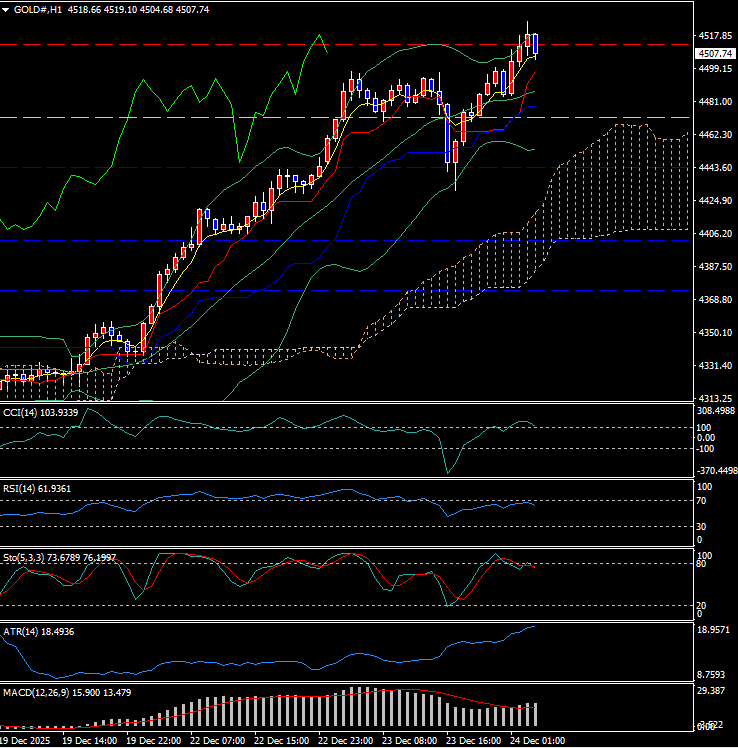Click the ATR scale value 18.9571
Image resolution: width=738 pixels, height=748 pixels.
716,632
